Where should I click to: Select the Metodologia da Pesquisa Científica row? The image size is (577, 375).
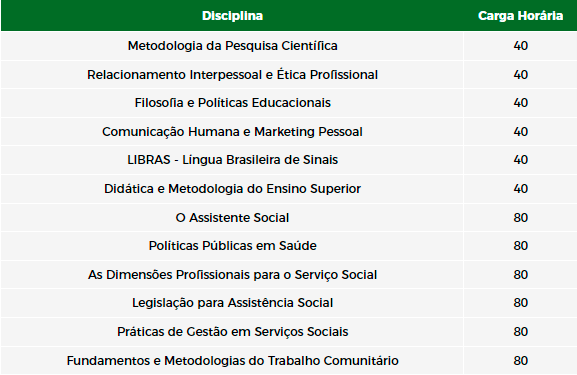[x=288, y=46]
